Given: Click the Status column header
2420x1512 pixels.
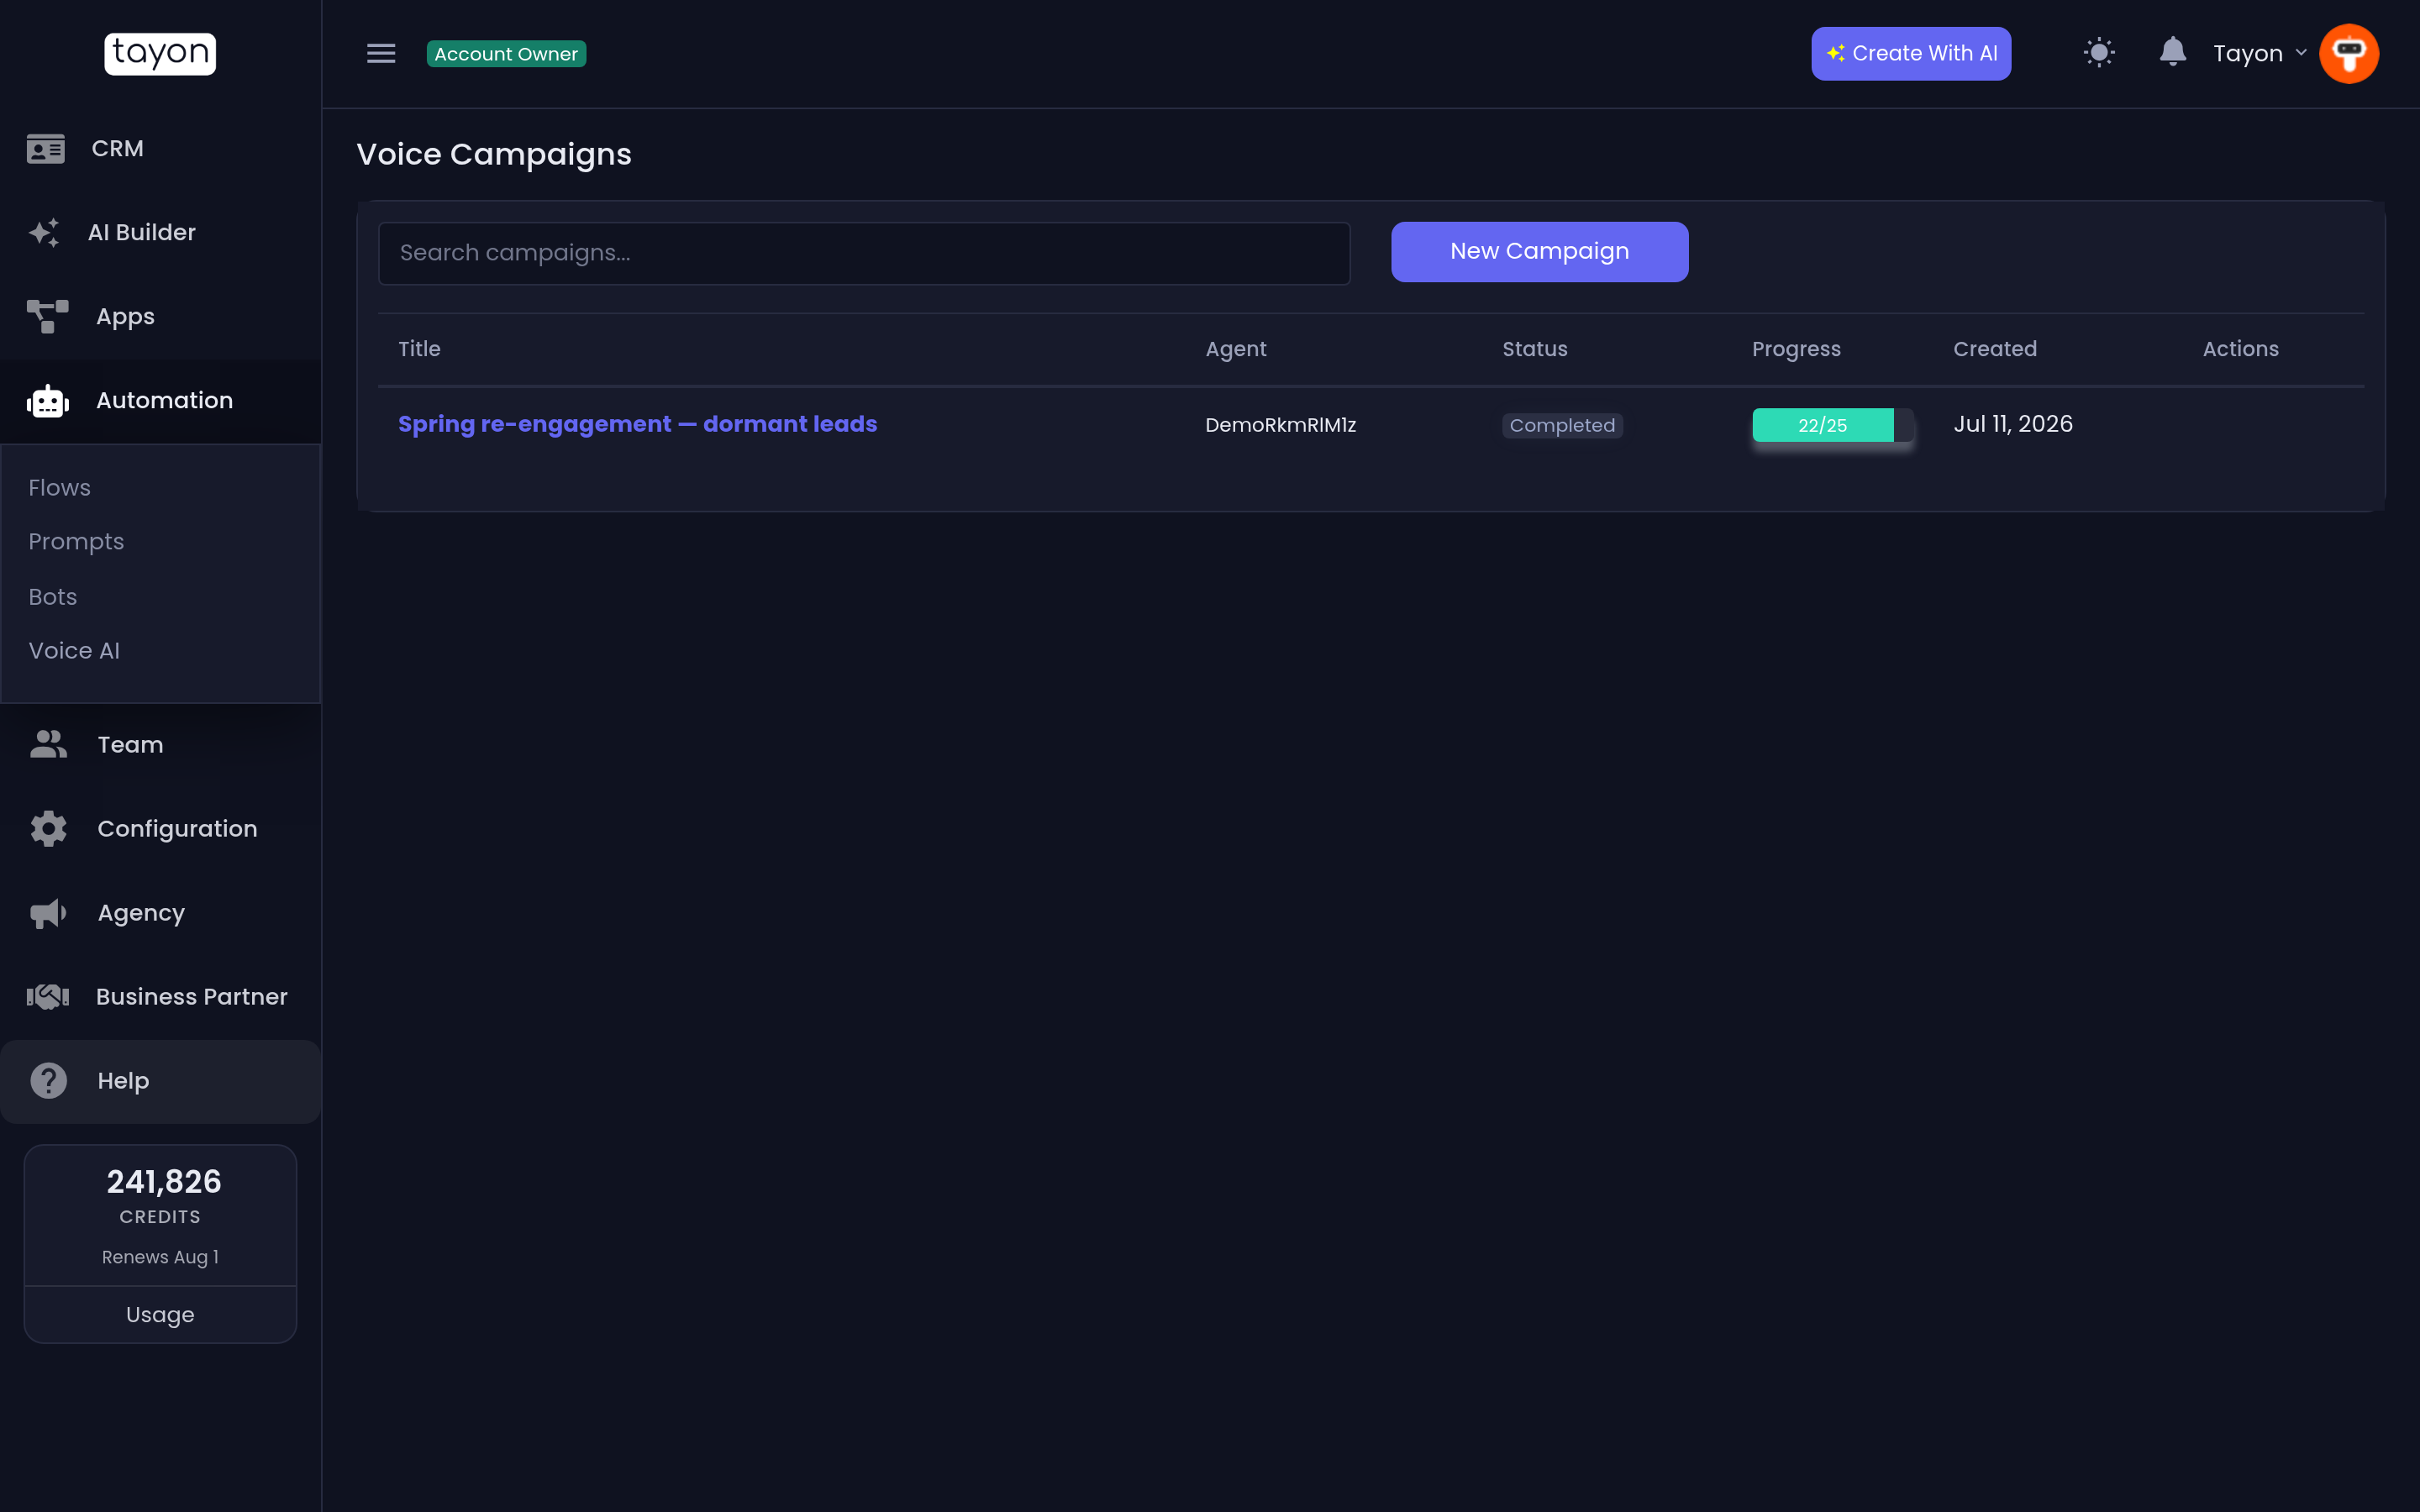Looking at the screenshot, I should (x=1534, y=349).
